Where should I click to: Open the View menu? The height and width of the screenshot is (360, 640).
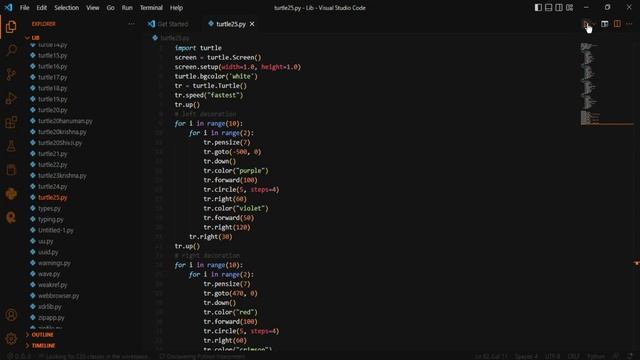(93, 8)
